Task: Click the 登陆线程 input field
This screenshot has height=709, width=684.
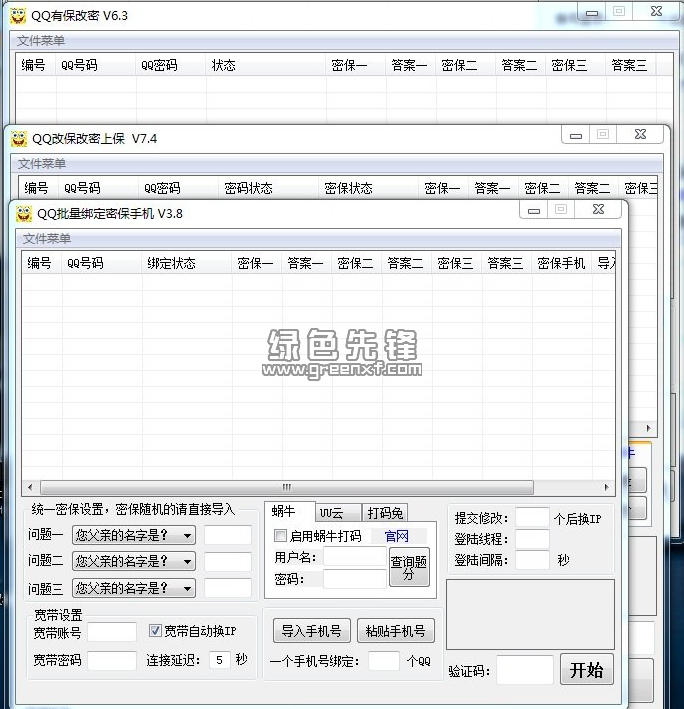Action: [x=533, y=539]
